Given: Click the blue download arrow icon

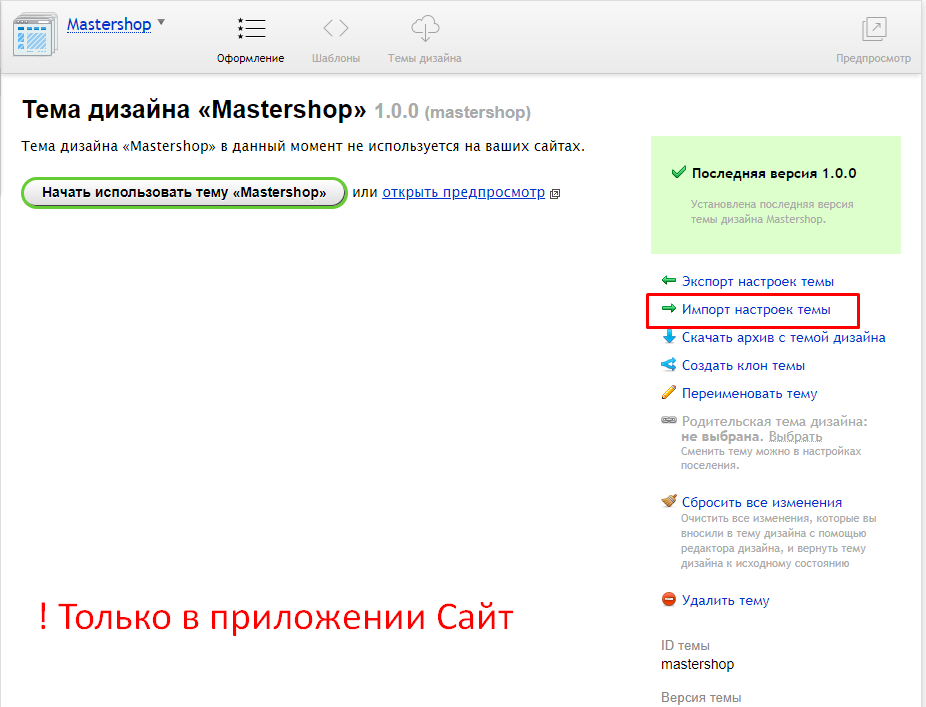Looking at the screenshot, I should point(669,338).
